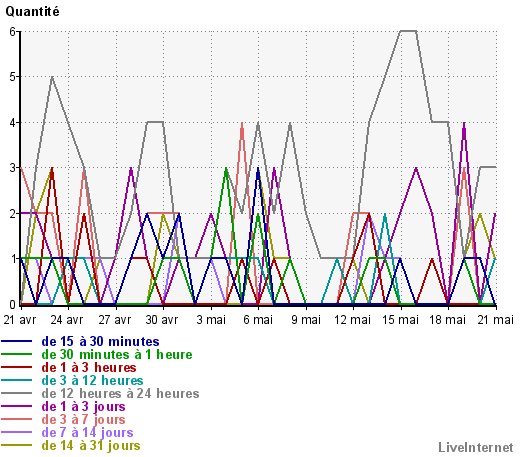This screenshot has height=457, width=520.
Task: Click the y-axis value label 6
Action: (x=12, y=32)
